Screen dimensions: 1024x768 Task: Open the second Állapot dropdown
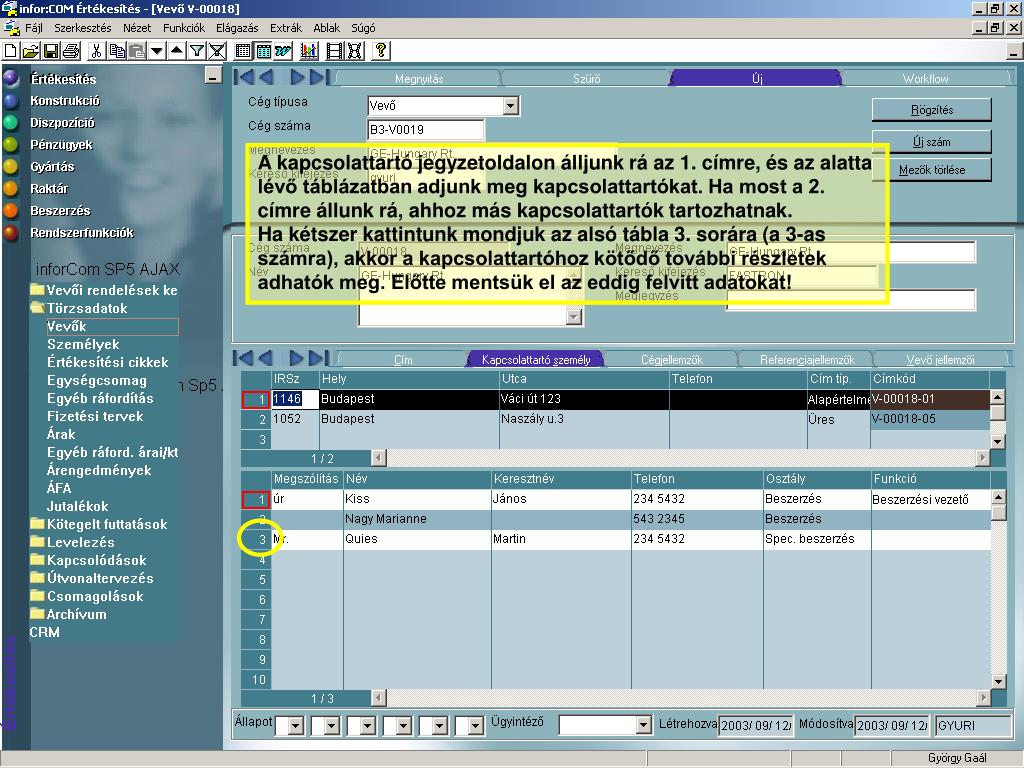pos(332,725)
